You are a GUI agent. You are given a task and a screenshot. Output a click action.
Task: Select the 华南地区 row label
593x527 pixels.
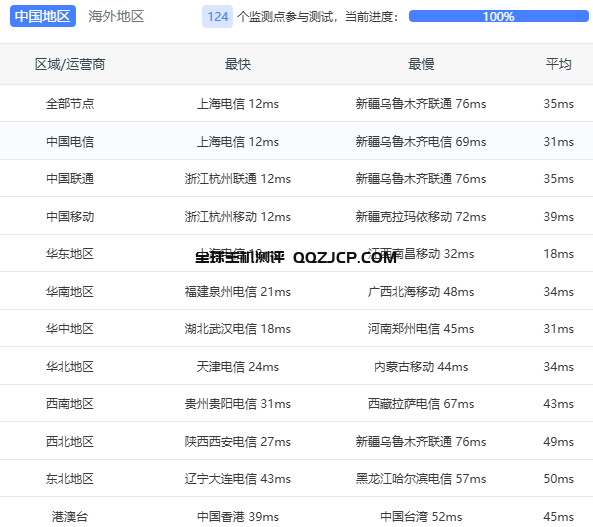70,291
